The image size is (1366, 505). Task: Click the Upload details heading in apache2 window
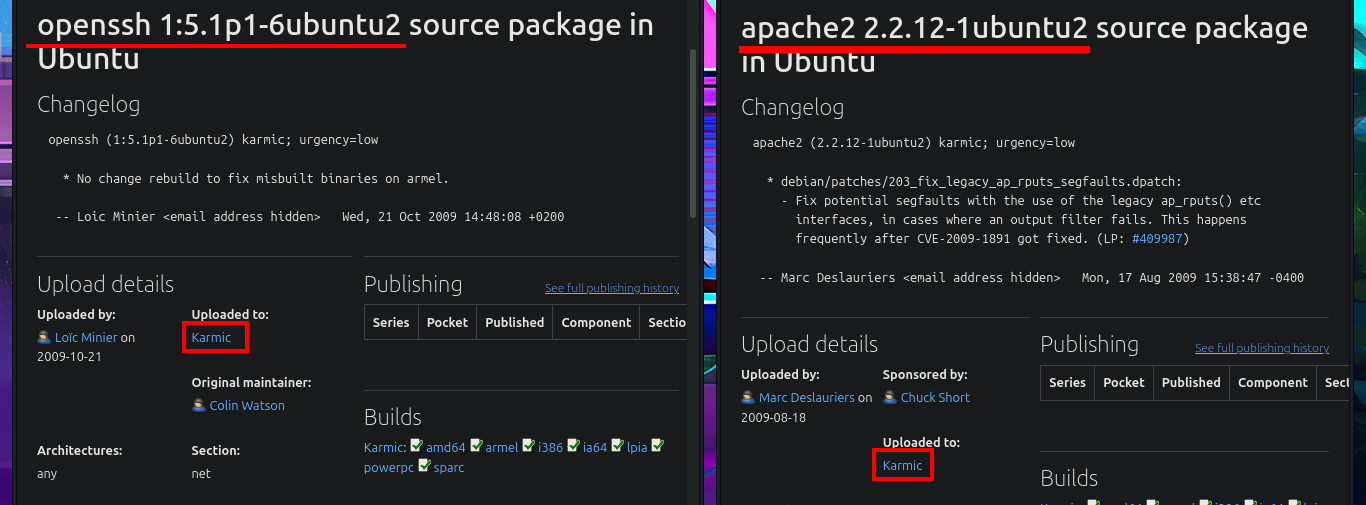pyautogui.click(x=809, y=344)
